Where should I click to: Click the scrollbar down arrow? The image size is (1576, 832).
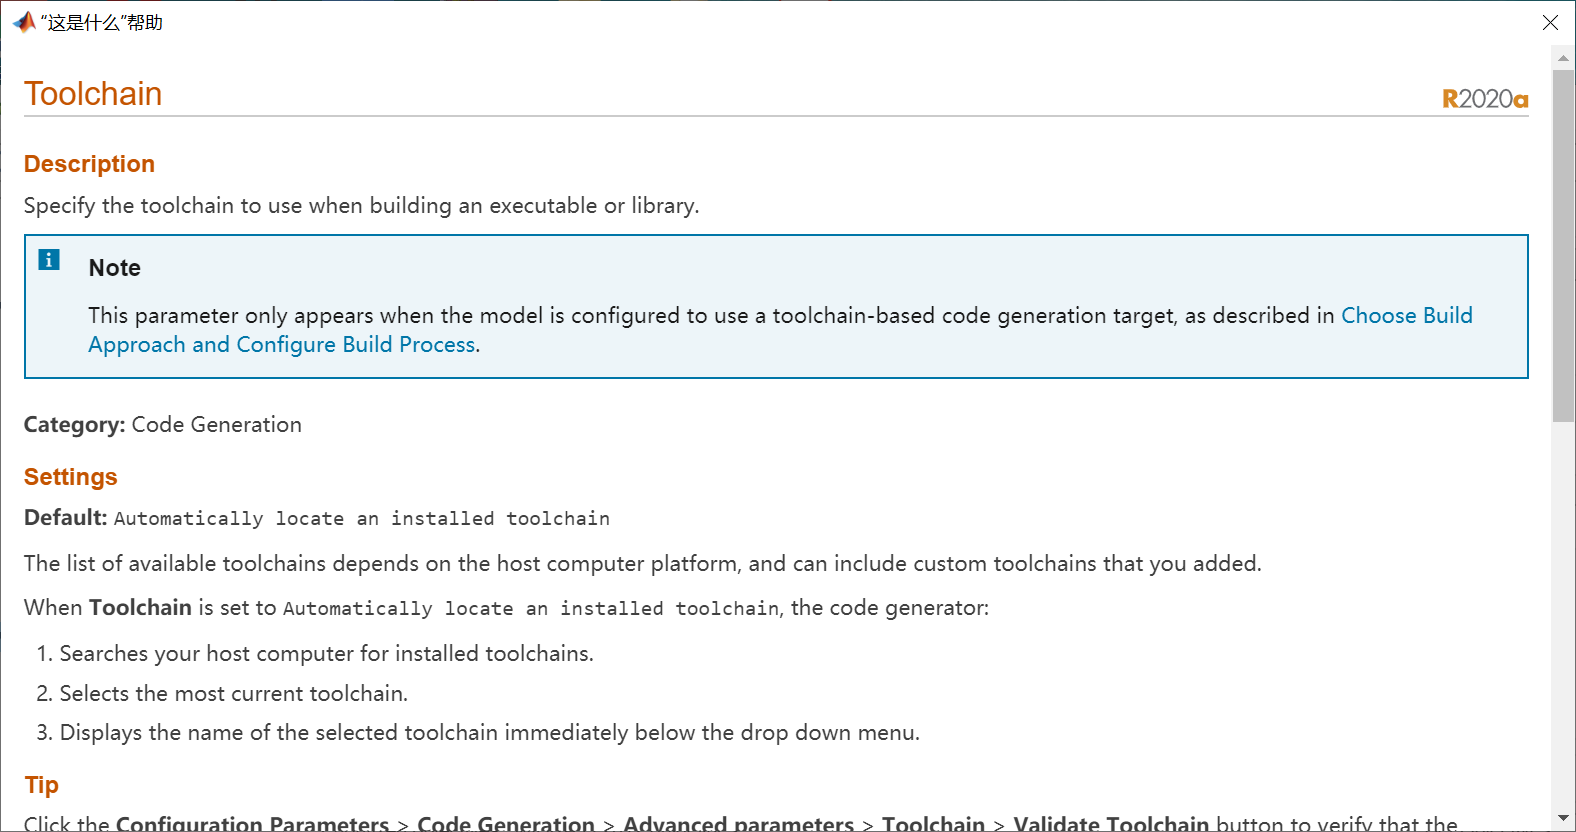1563,819
